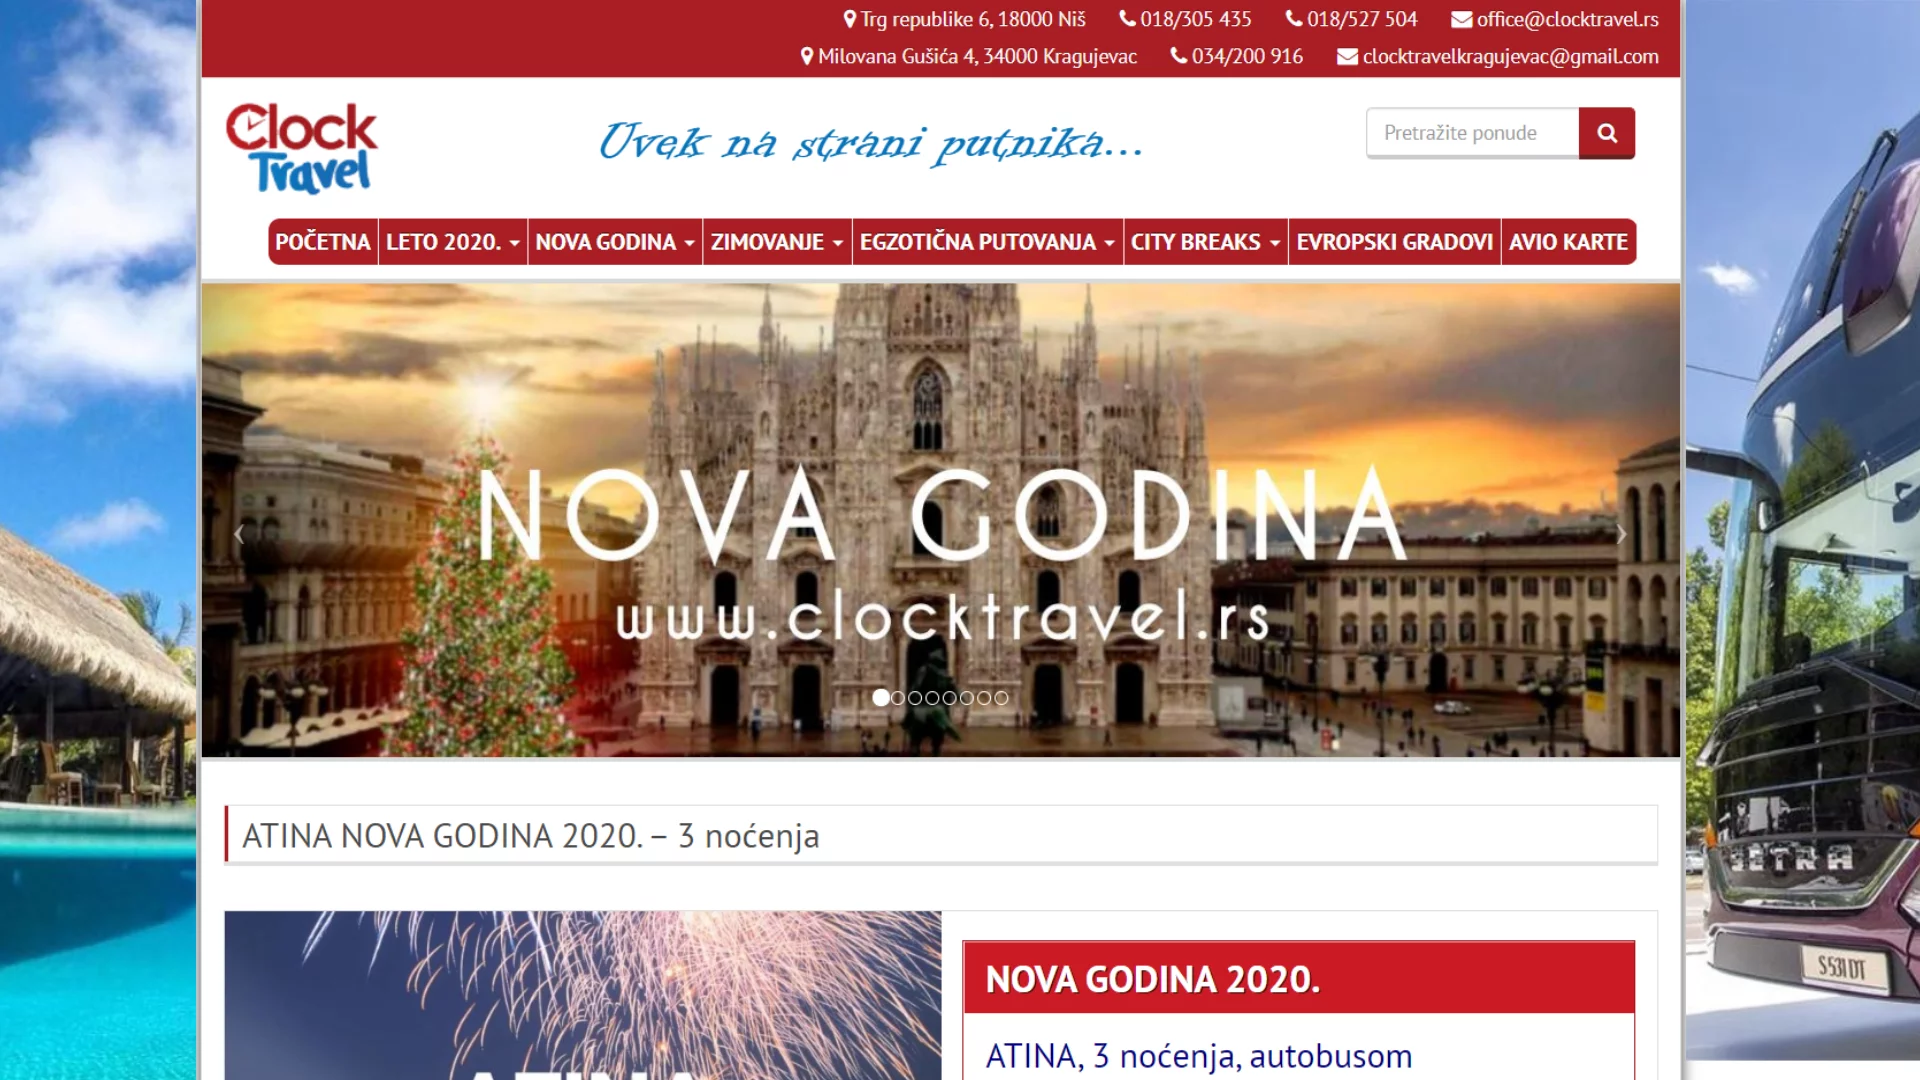Select the fifth carousel indicator dot

(x=949, y=698)
